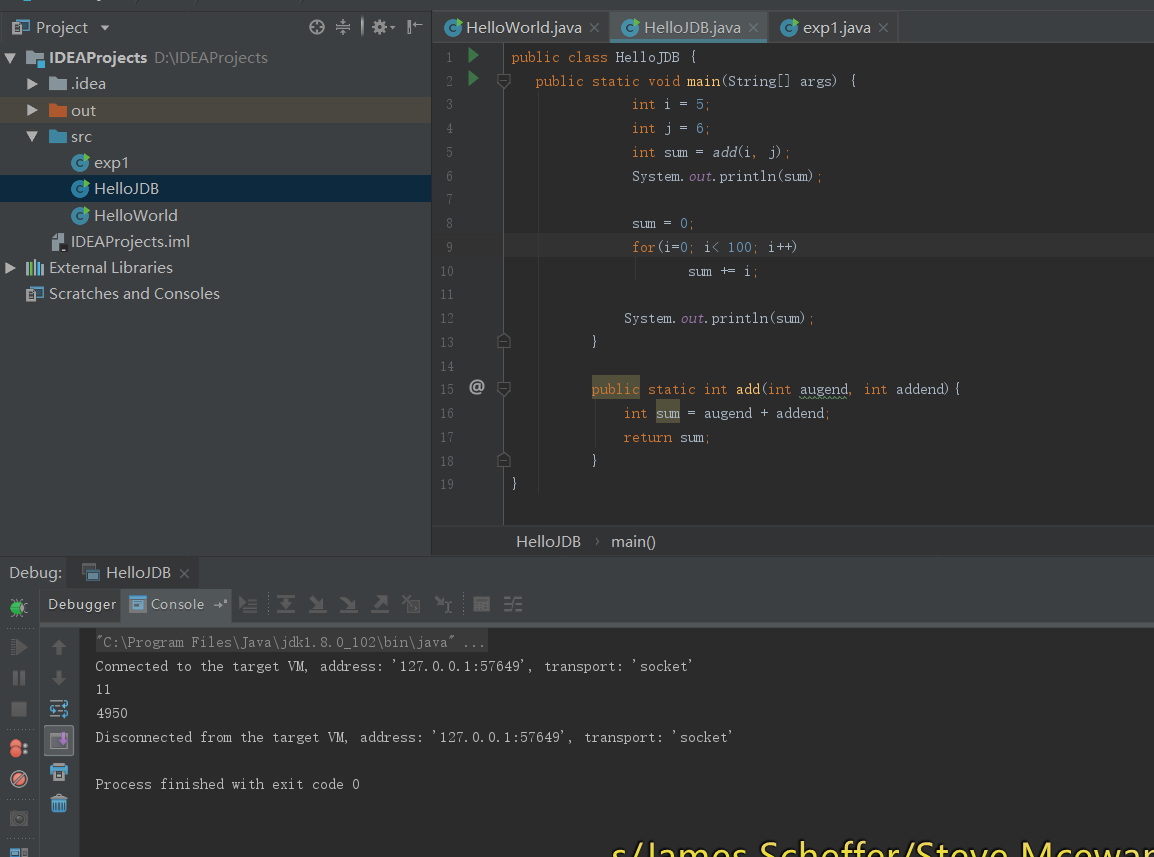Expand the .idea folder
The image size is (1154, 857).
click(32, 84)
